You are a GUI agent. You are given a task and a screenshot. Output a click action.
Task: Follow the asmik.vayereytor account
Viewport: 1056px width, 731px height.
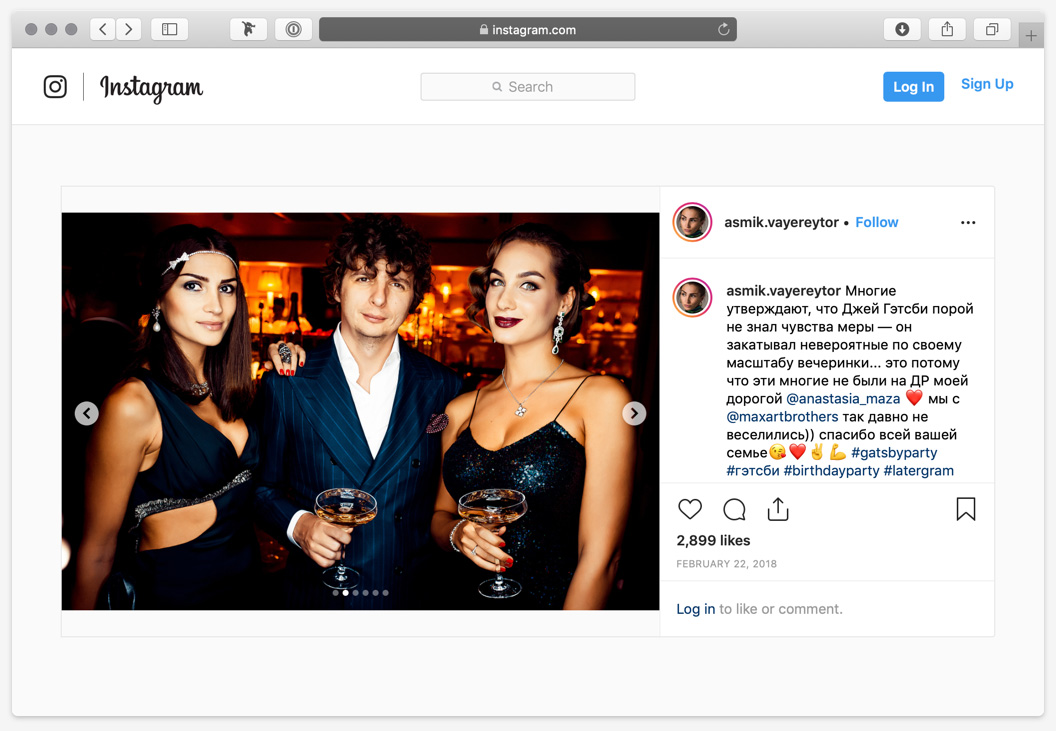[x=876, y=223]
